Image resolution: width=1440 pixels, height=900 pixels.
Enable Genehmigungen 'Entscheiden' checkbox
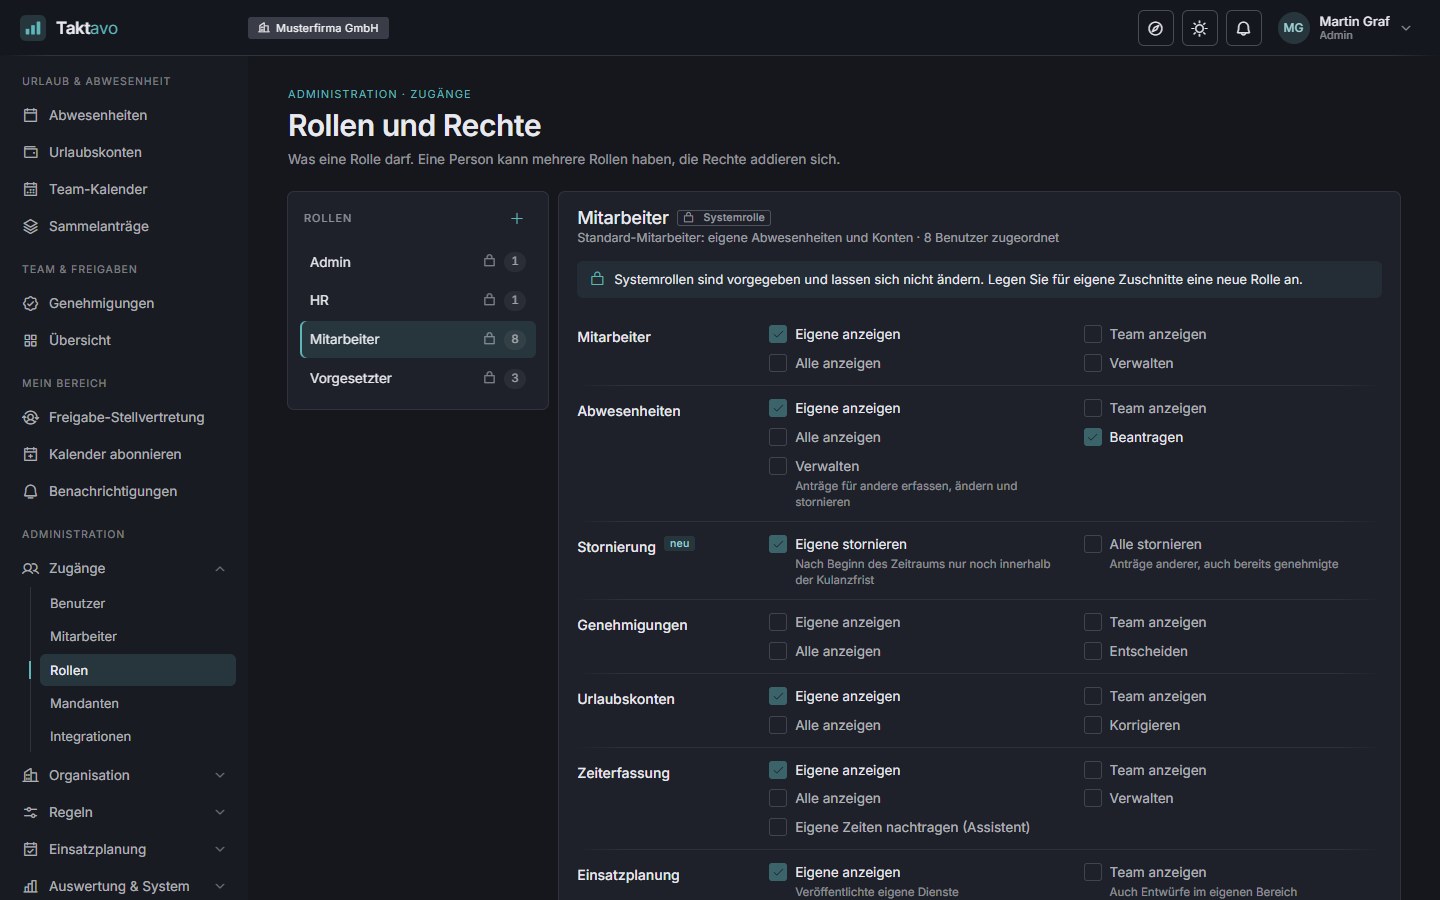pos(1093,651)
